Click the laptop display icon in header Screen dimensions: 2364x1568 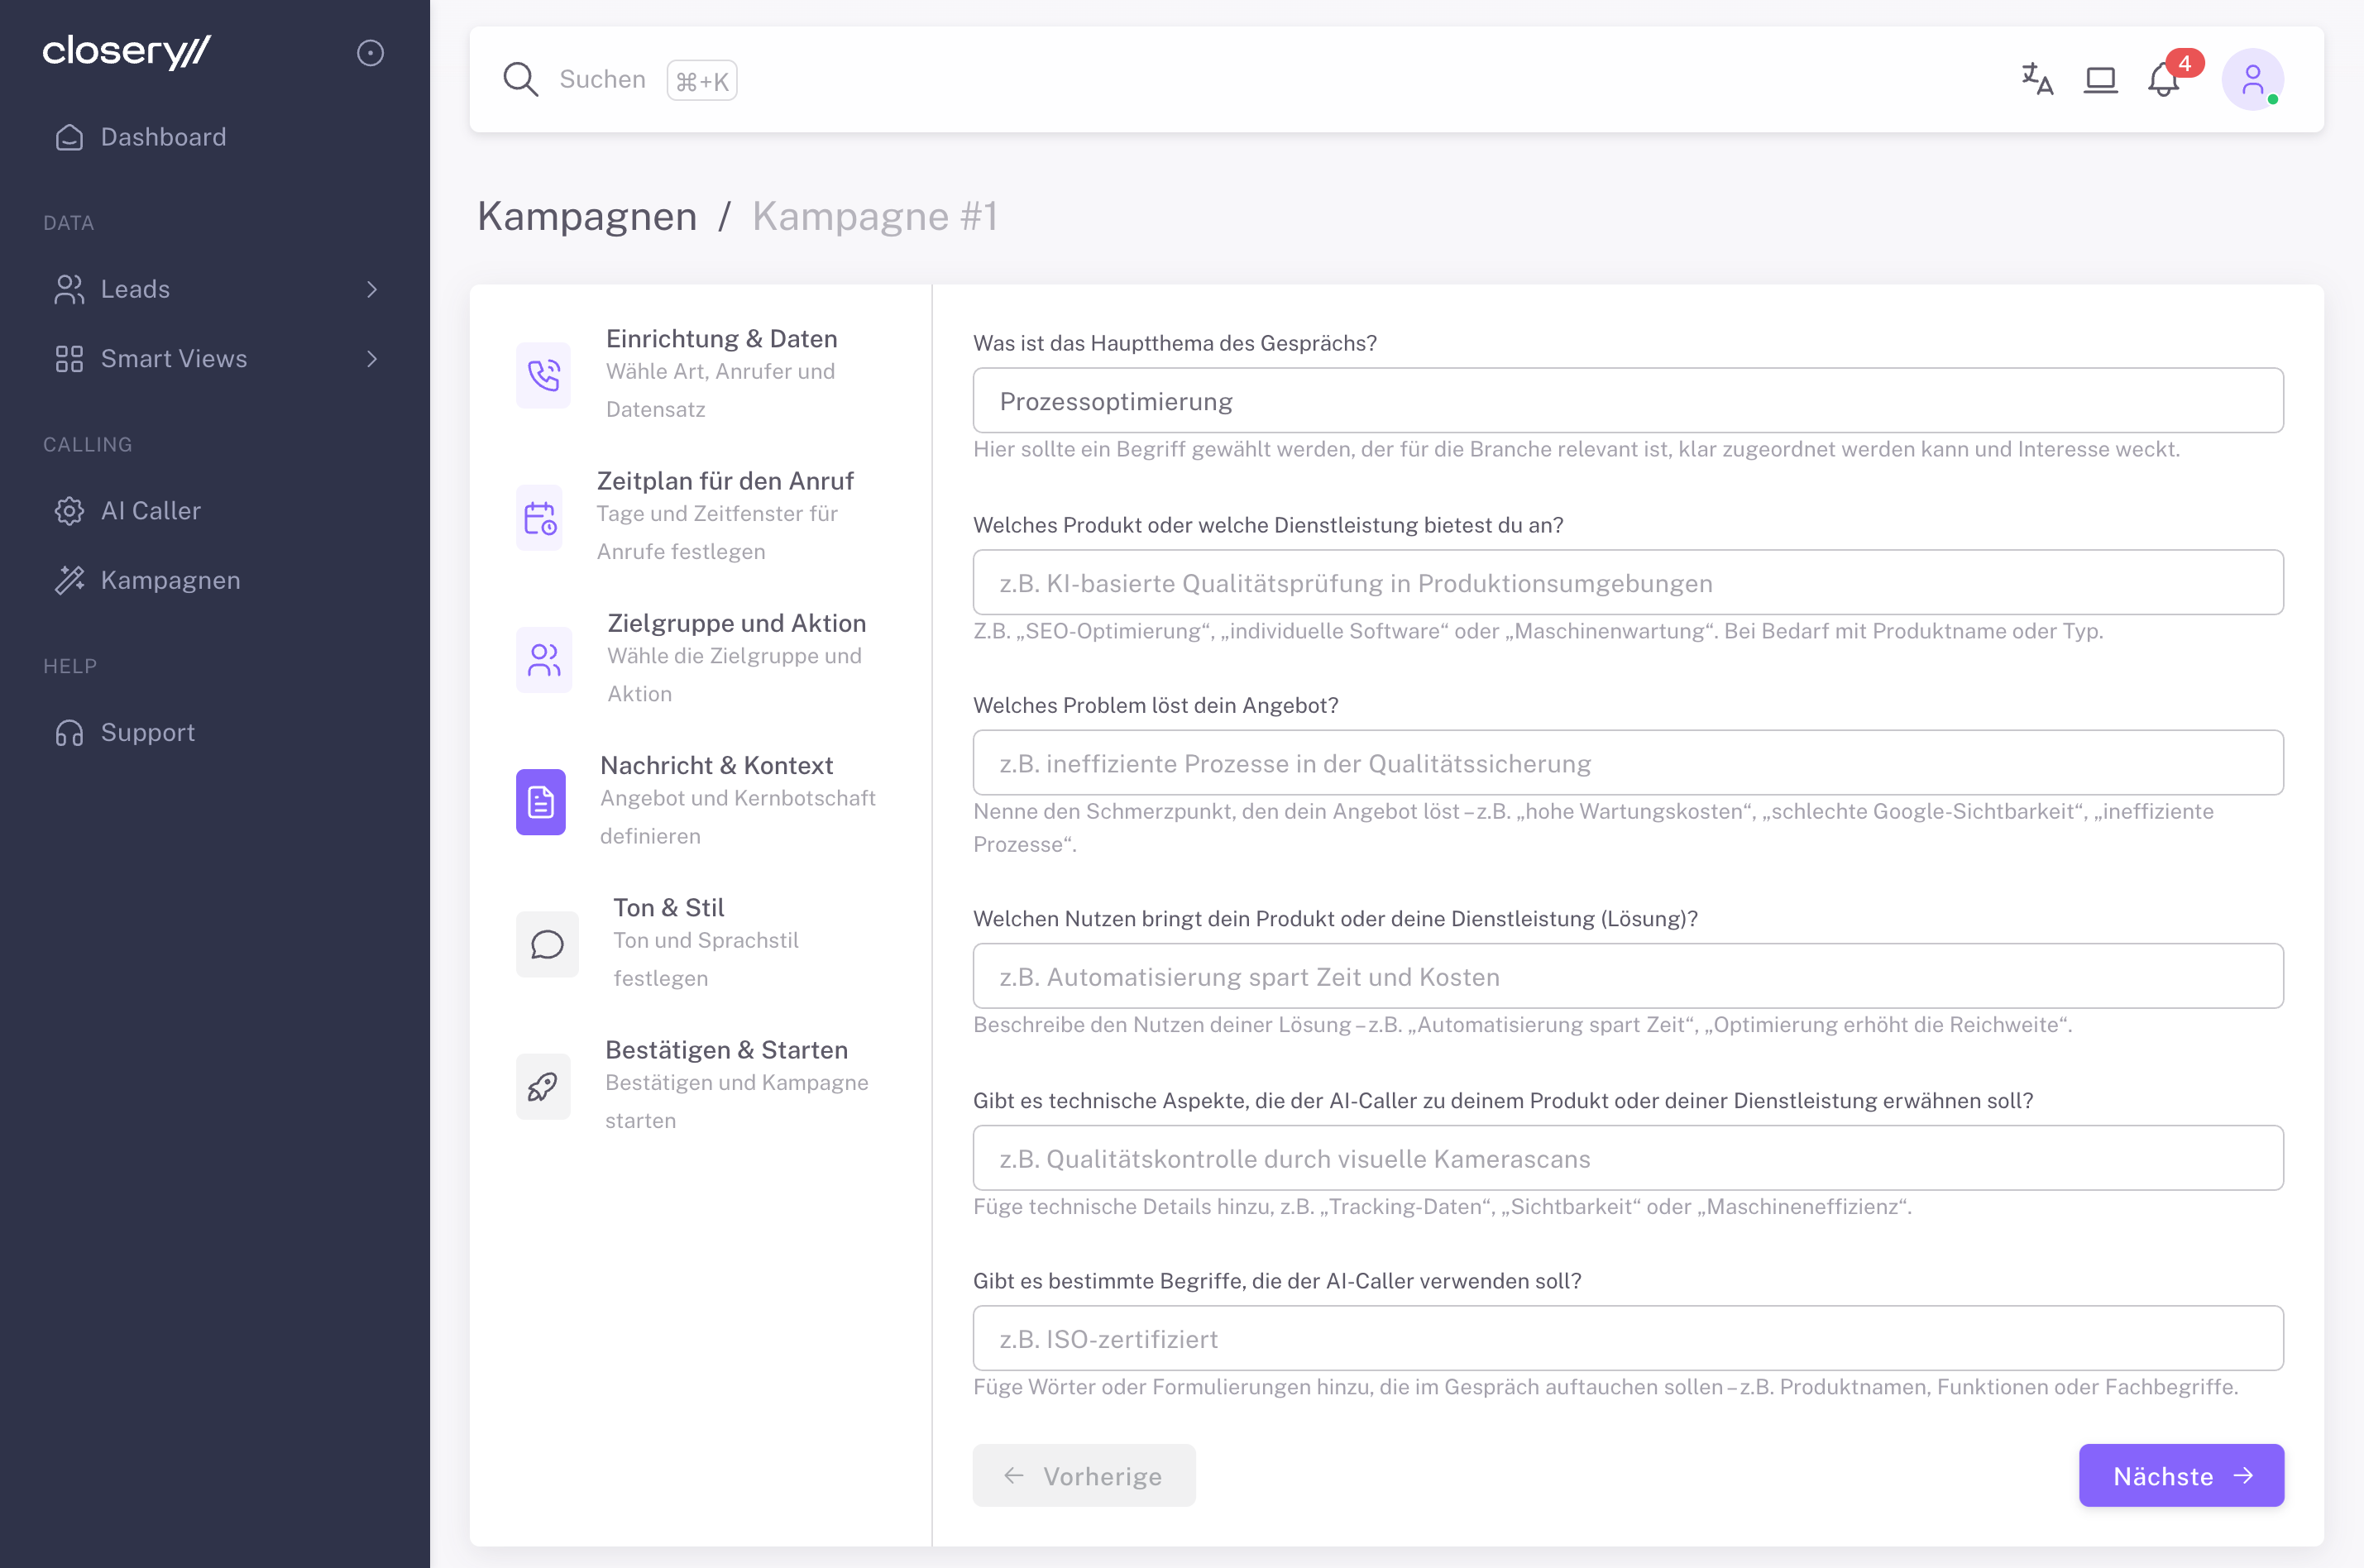tap(2100, 79)
